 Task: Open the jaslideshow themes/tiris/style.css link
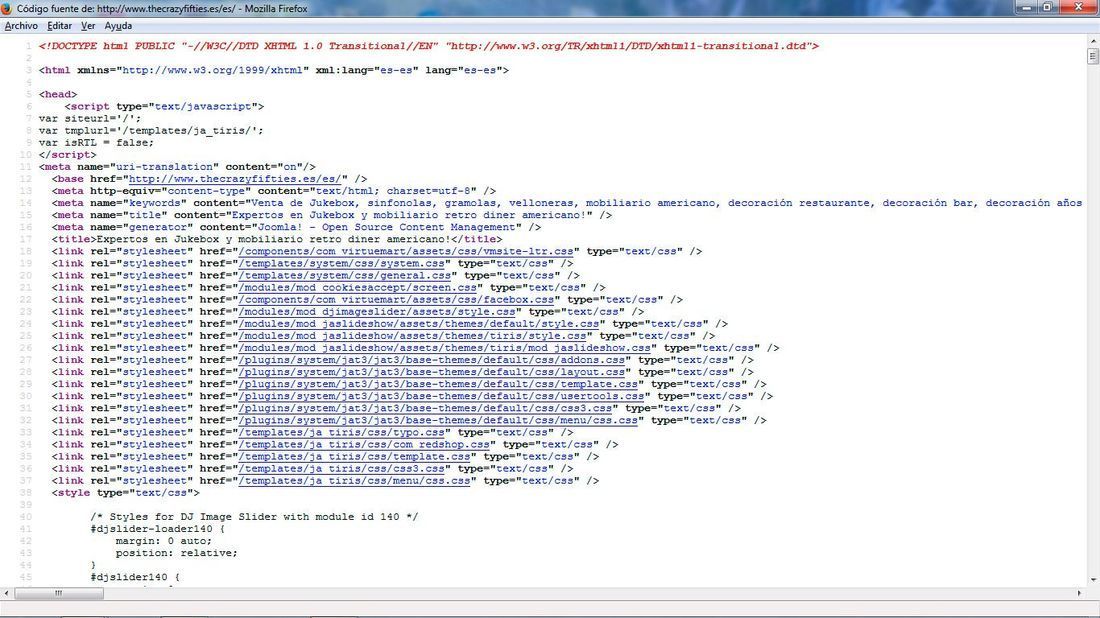412,336
